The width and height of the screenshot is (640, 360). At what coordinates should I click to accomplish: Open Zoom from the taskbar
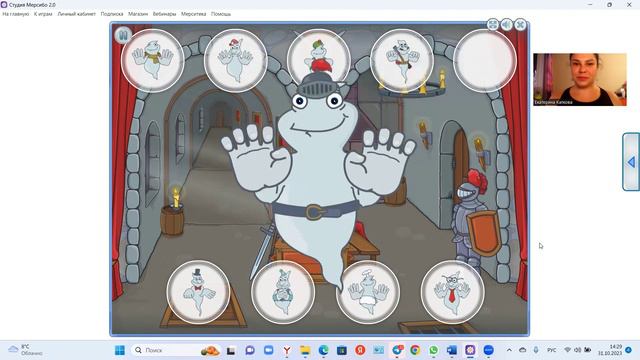coord(268,350)
